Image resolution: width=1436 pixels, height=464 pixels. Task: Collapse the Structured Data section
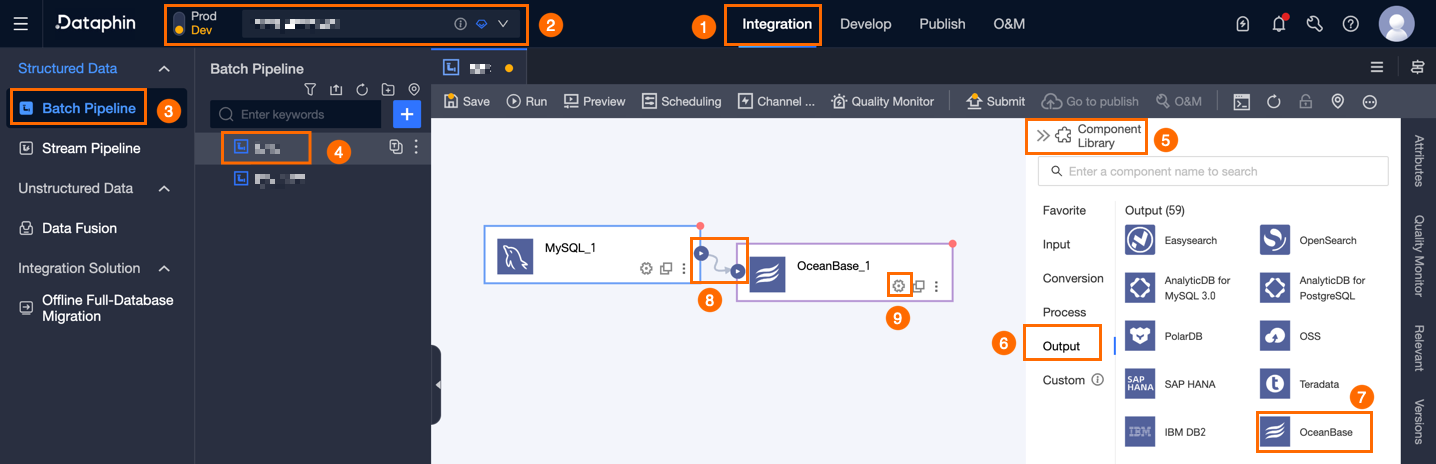[165, 68]
